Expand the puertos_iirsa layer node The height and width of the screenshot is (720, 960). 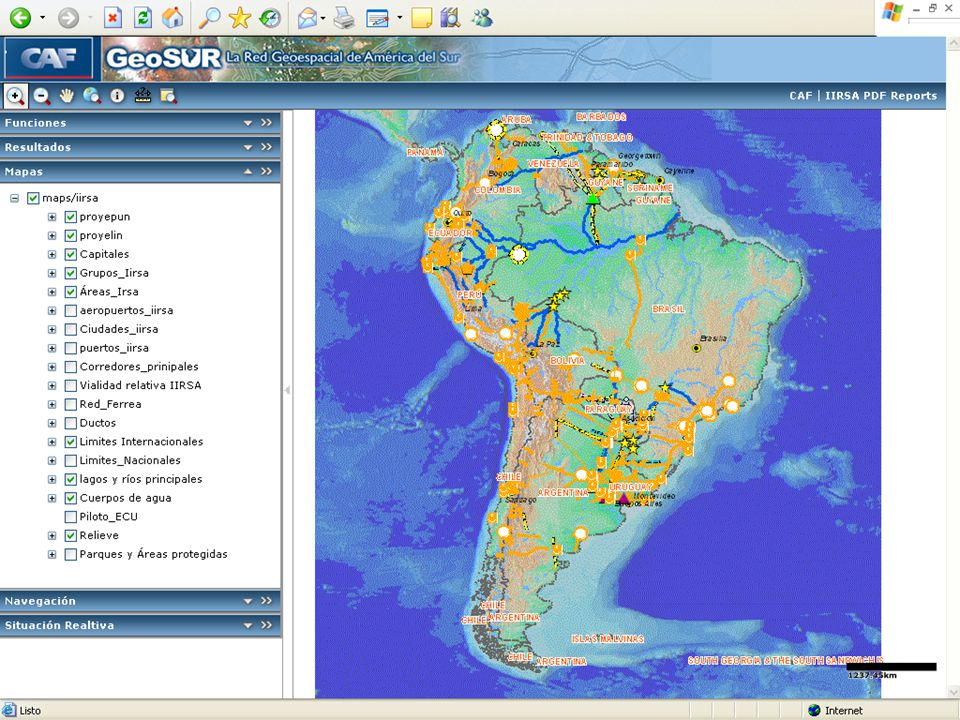(x=52, y=348)
